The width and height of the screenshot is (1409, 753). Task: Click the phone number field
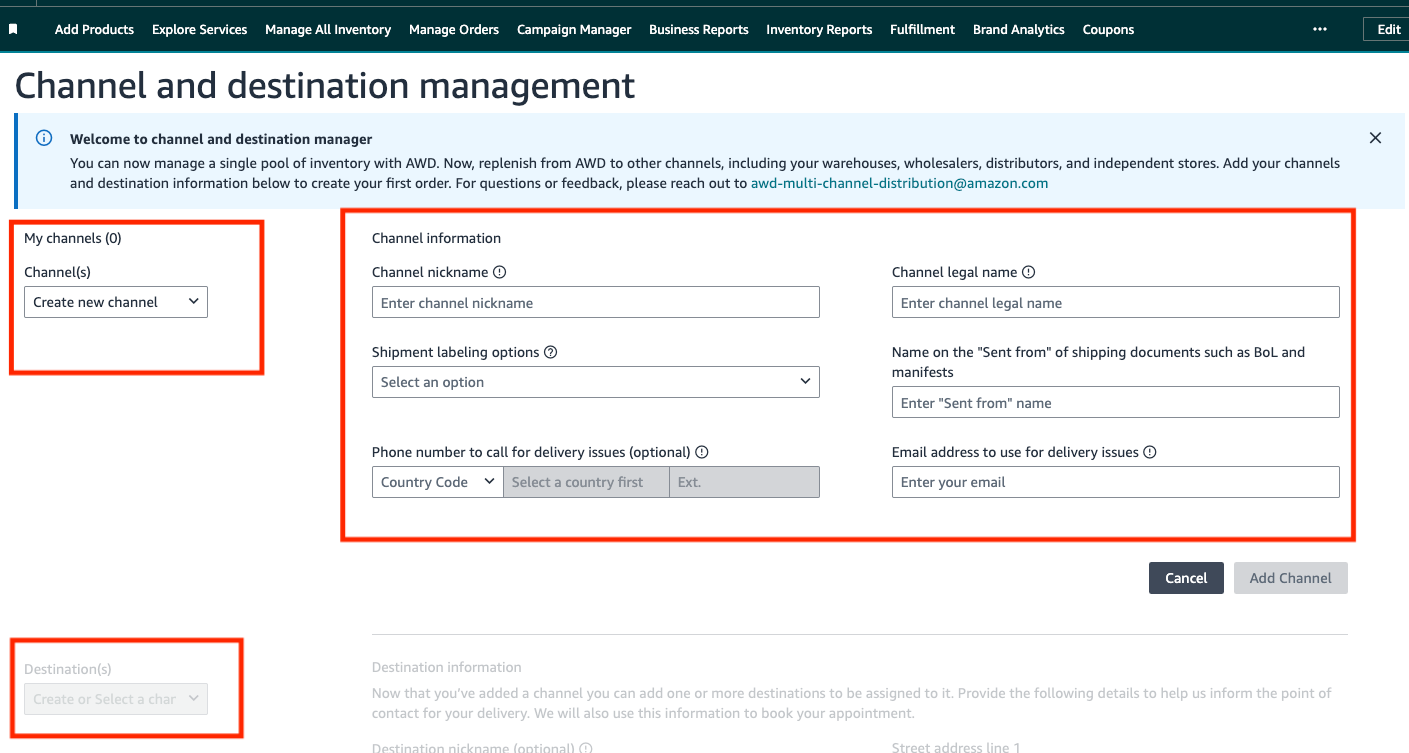pos(586,482)
